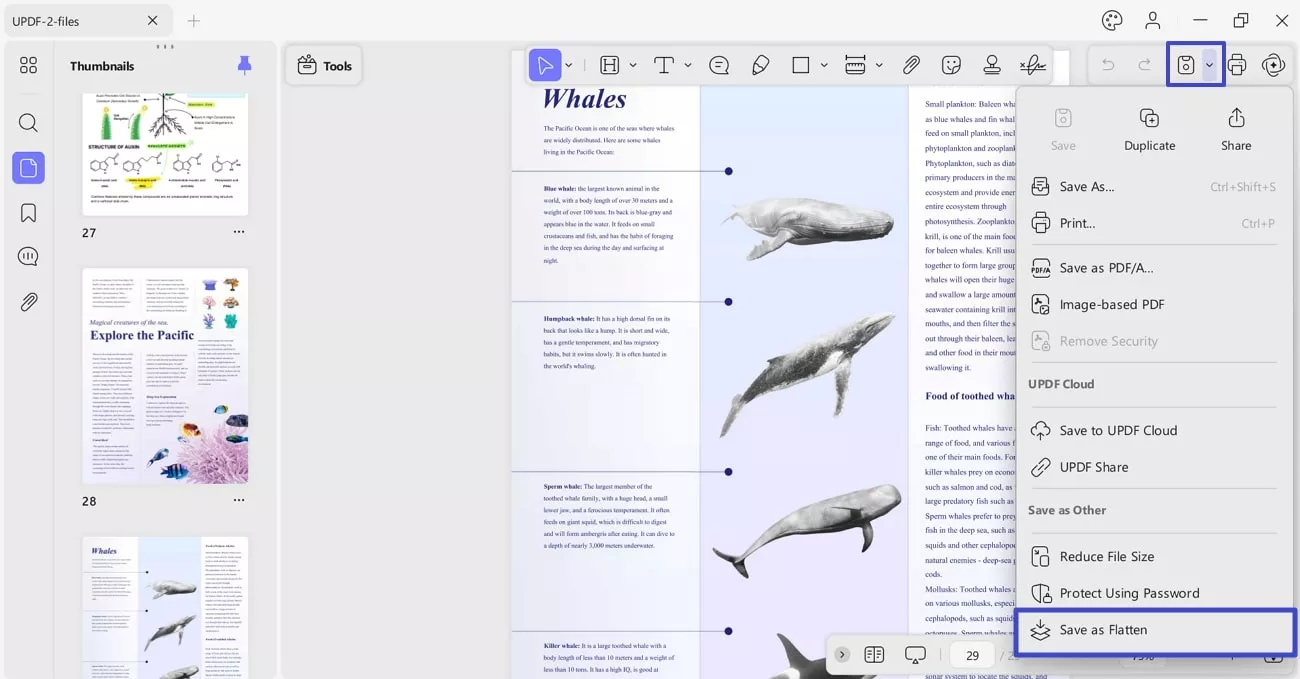Open the bookmarks panel in sidebar
This screenshot has height=679, width=1300.
click(28, 213)
